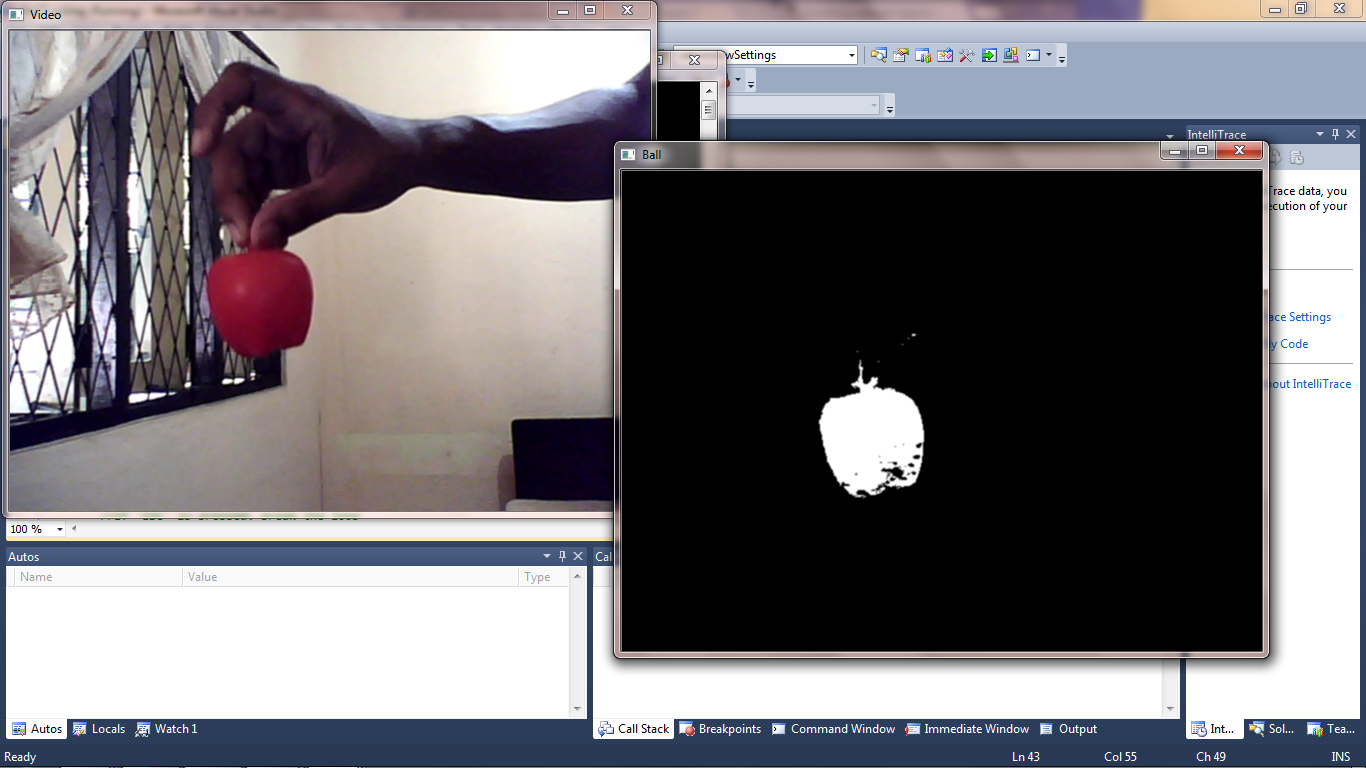Expand arrow beside Command Window toolbar icon

(x=1049, y=55)
